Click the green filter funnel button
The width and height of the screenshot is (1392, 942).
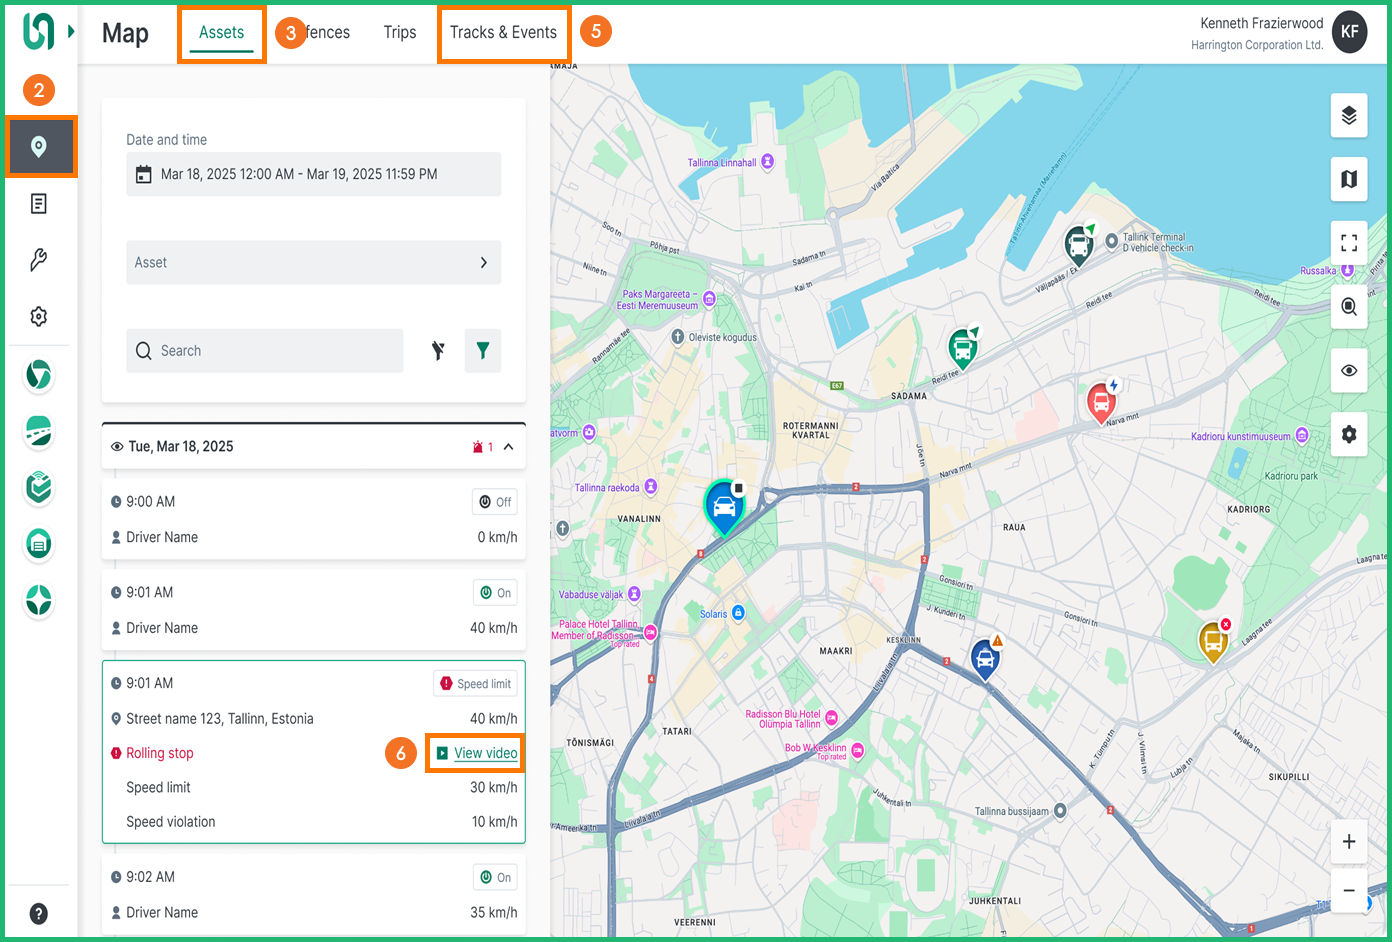point(483,351)
